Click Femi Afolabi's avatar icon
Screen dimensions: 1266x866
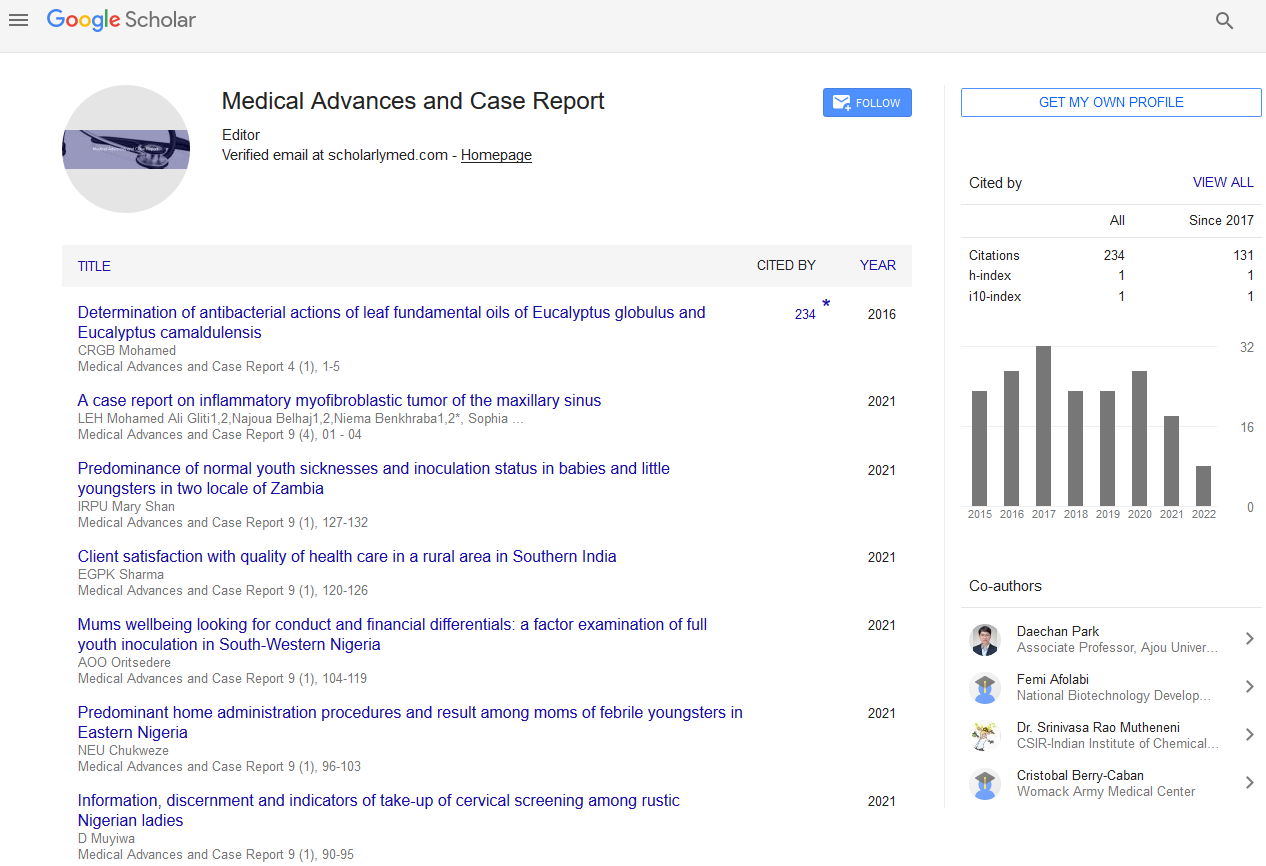(985, 688)
